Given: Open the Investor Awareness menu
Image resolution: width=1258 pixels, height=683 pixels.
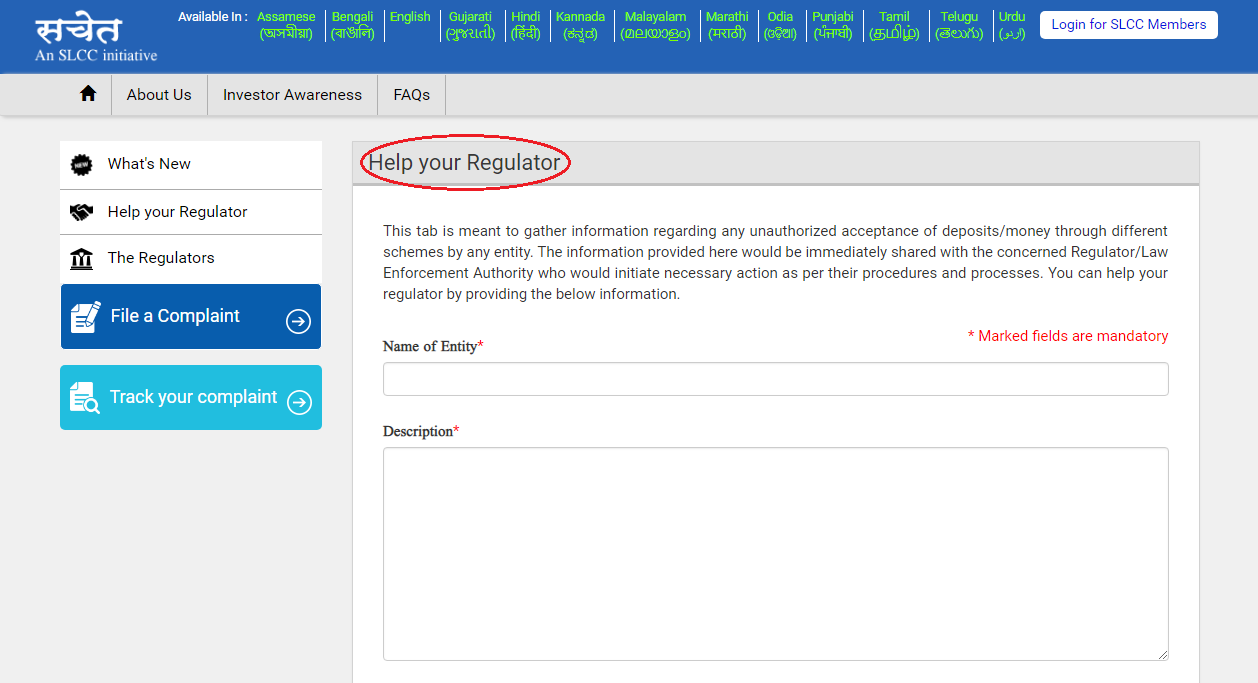Looking at the screenshot, I should click(x=292, y=95).
